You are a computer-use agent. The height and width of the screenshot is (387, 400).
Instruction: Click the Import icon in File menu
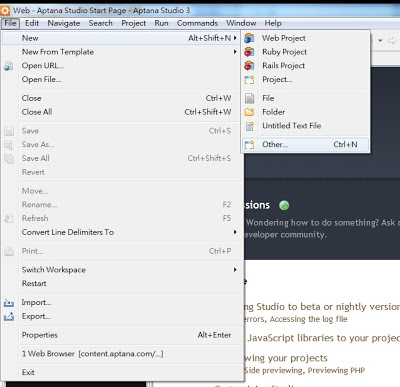9,303
